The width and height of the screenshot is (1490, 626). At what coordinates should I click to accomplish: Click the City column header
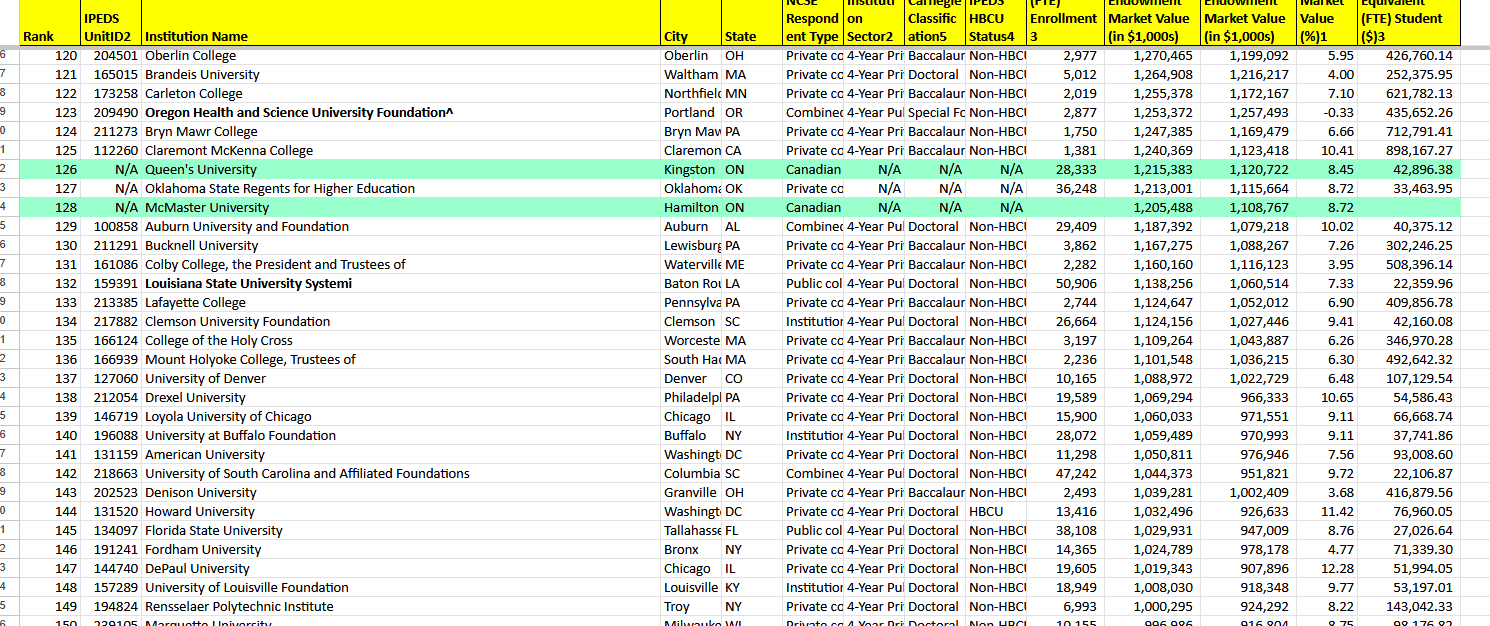(x=691, y=23)
